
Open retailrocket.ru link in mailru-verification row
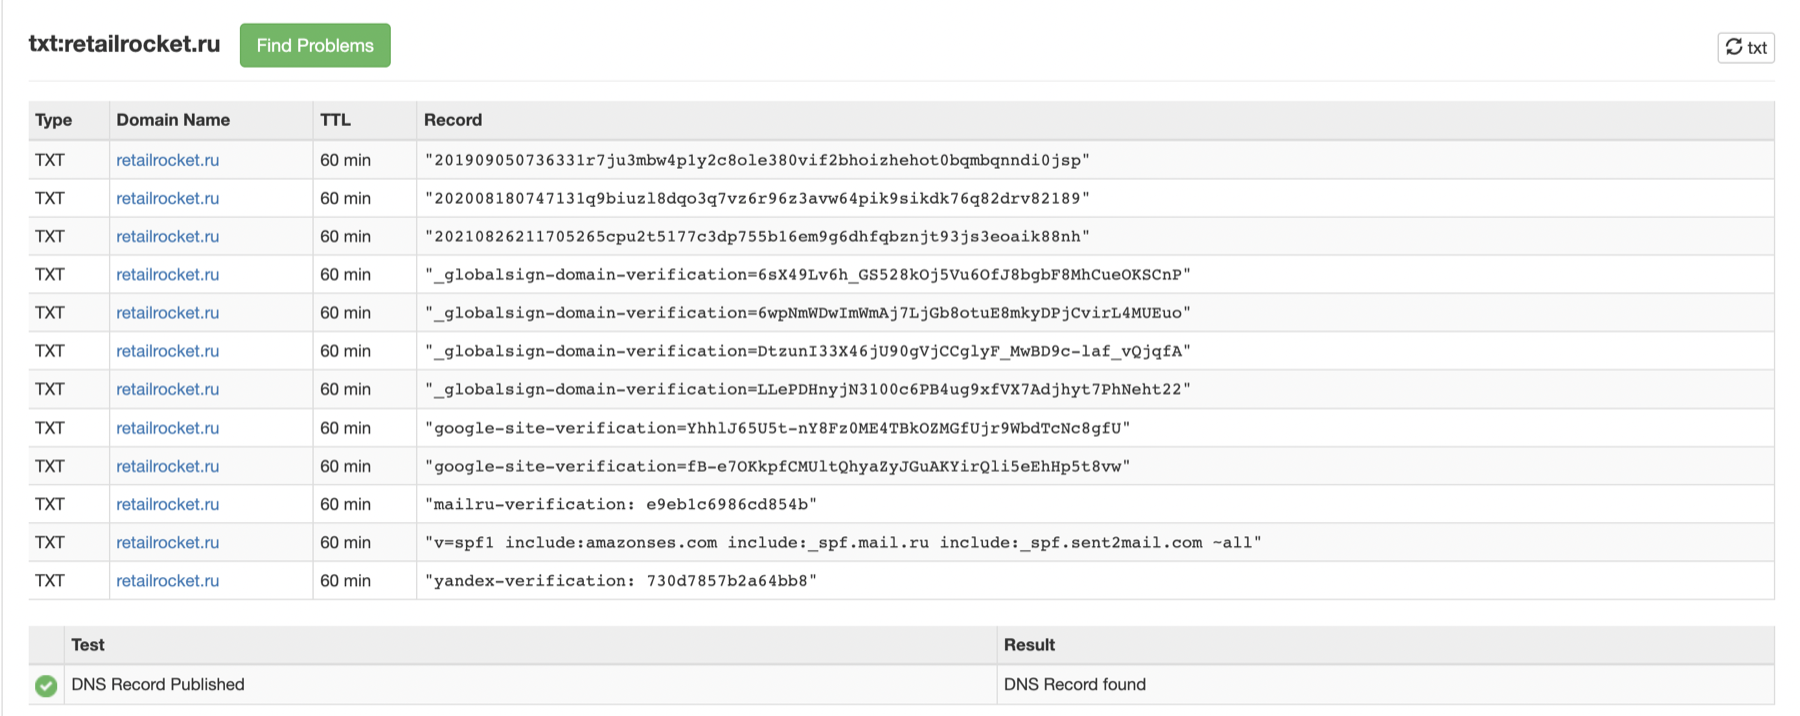click(167, 504)
